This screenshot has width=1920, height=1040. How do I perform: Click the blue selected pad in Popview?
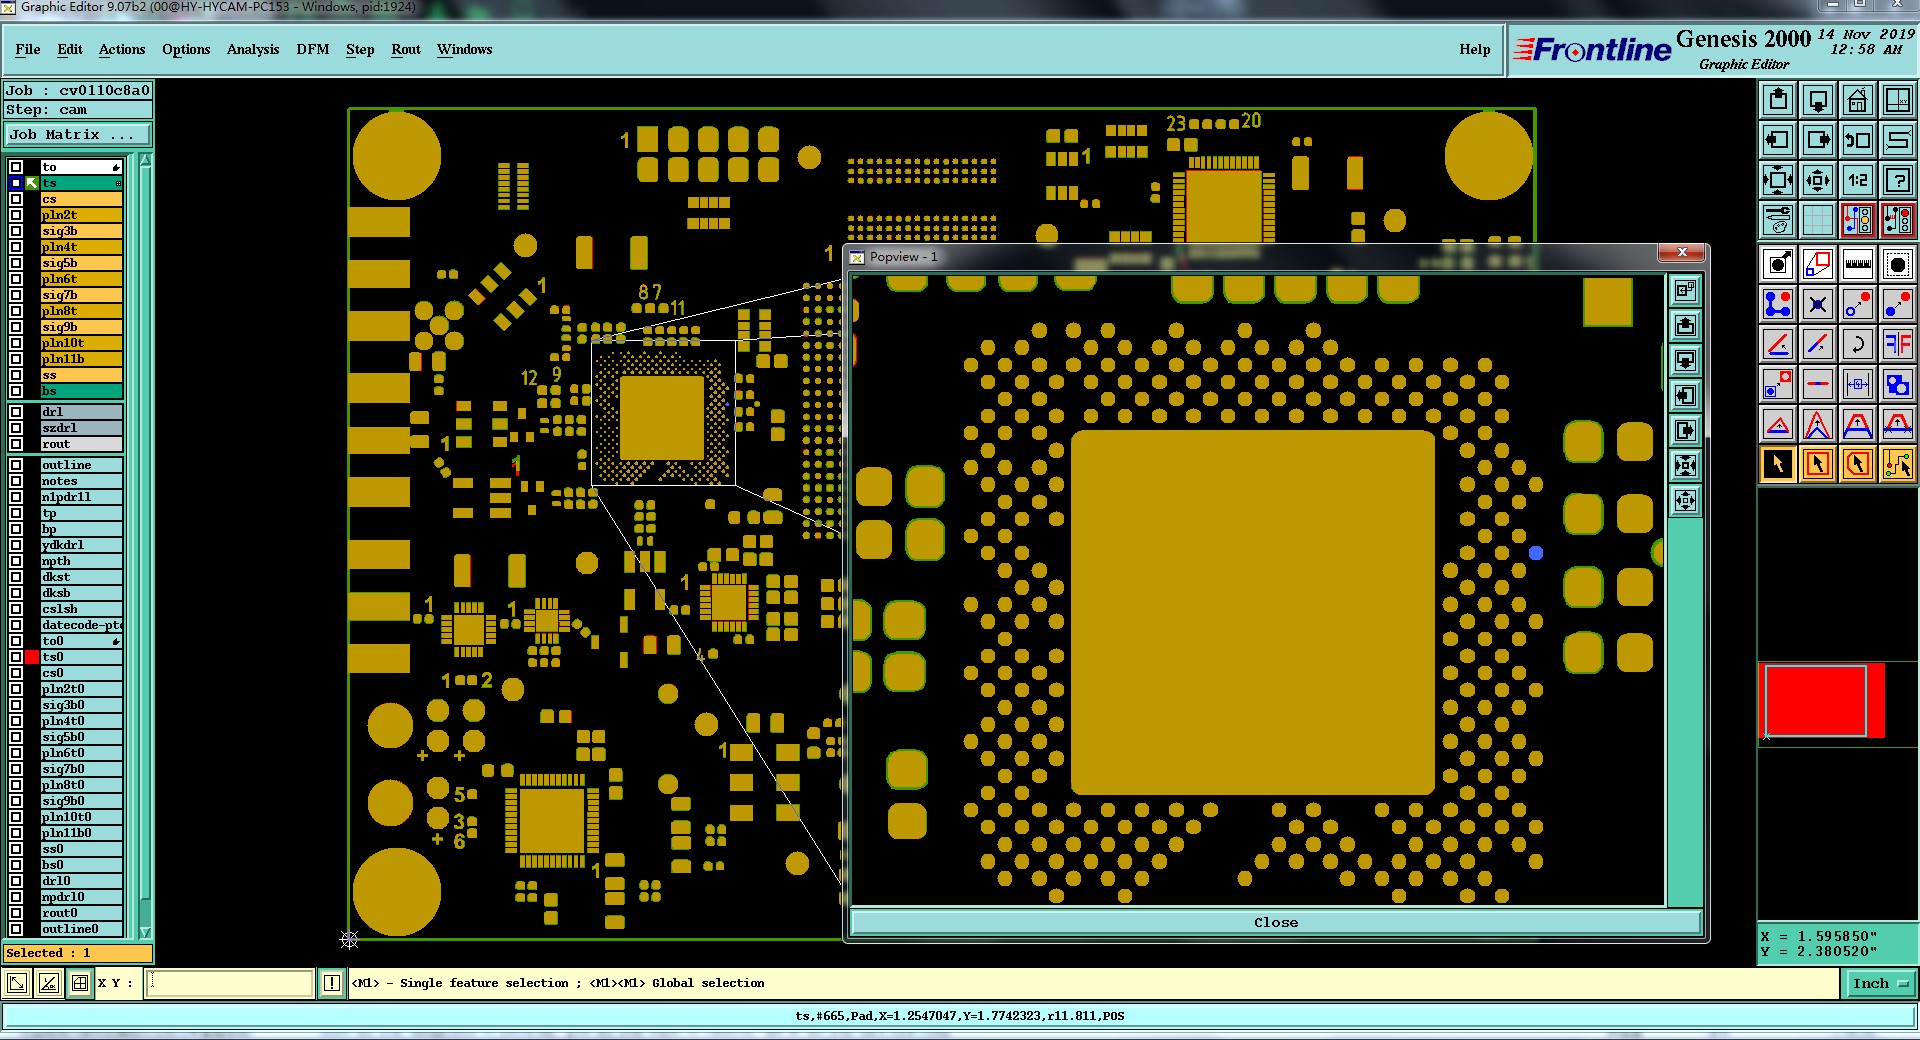pyautogui.click(x=1536, y=553)
